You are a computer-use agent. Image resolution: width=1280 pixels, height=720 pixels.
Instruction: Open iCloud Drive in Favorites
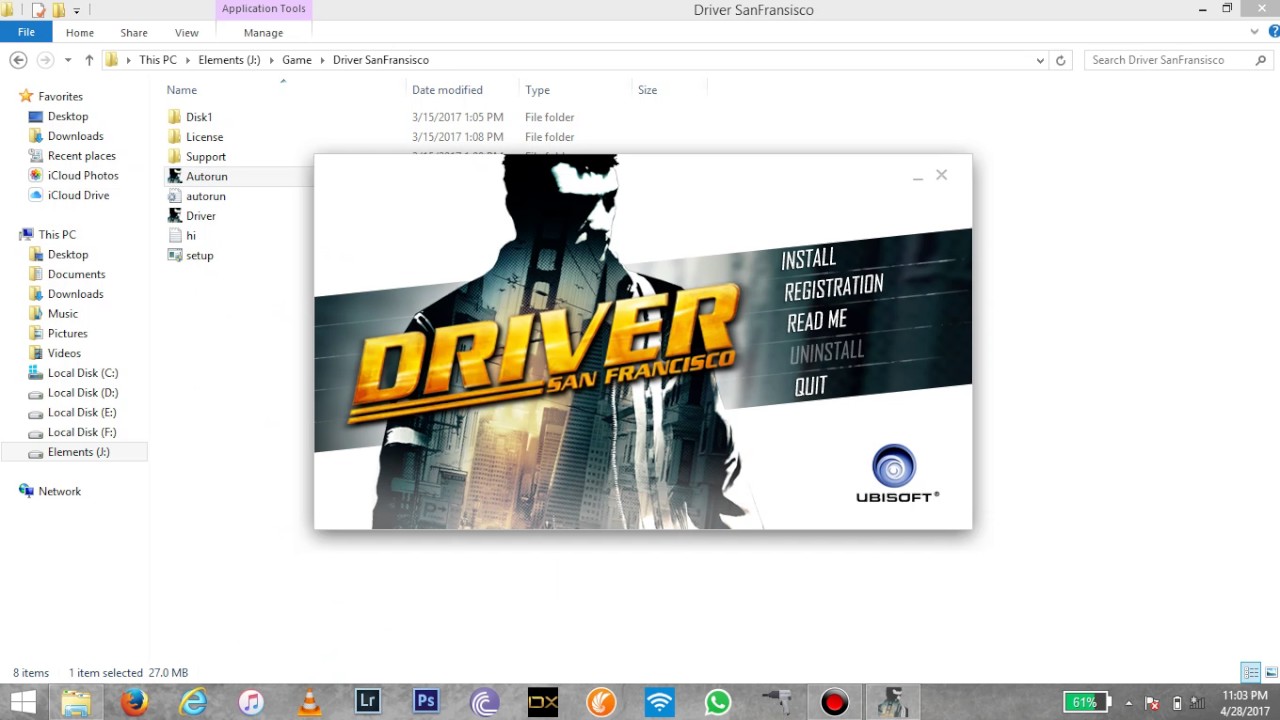click(78, 195)
